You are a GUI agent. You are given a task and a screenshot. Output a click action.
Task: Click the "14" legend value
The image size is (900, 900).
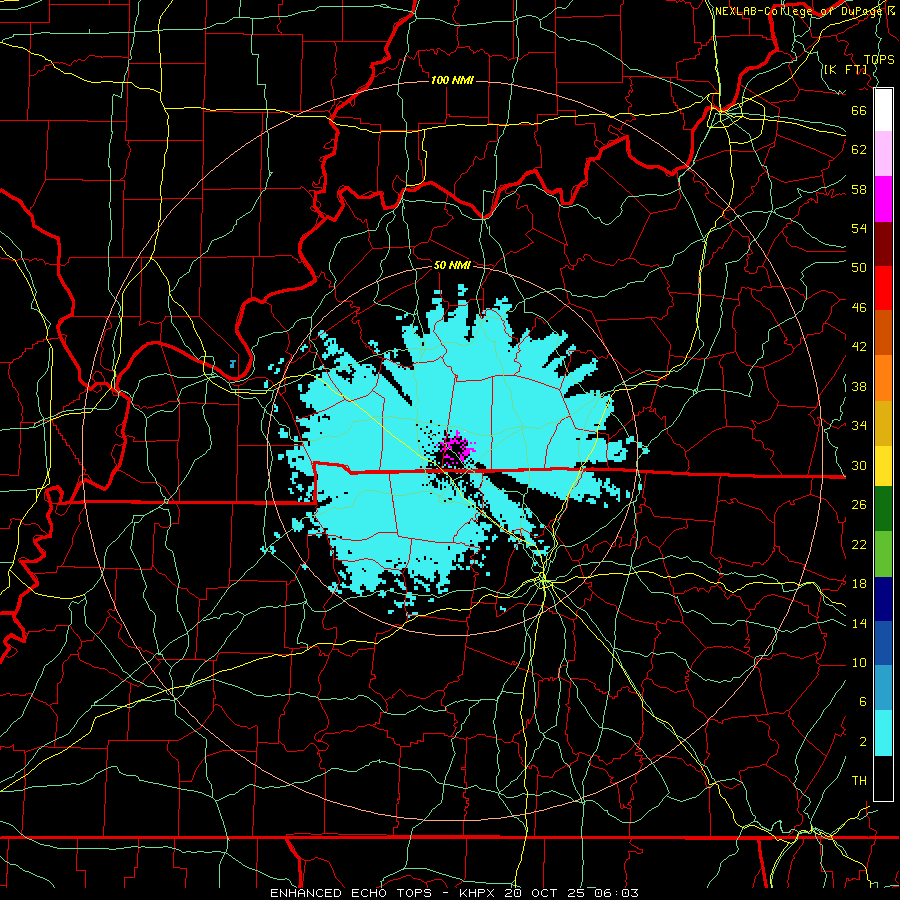click(x=859, y=623)
